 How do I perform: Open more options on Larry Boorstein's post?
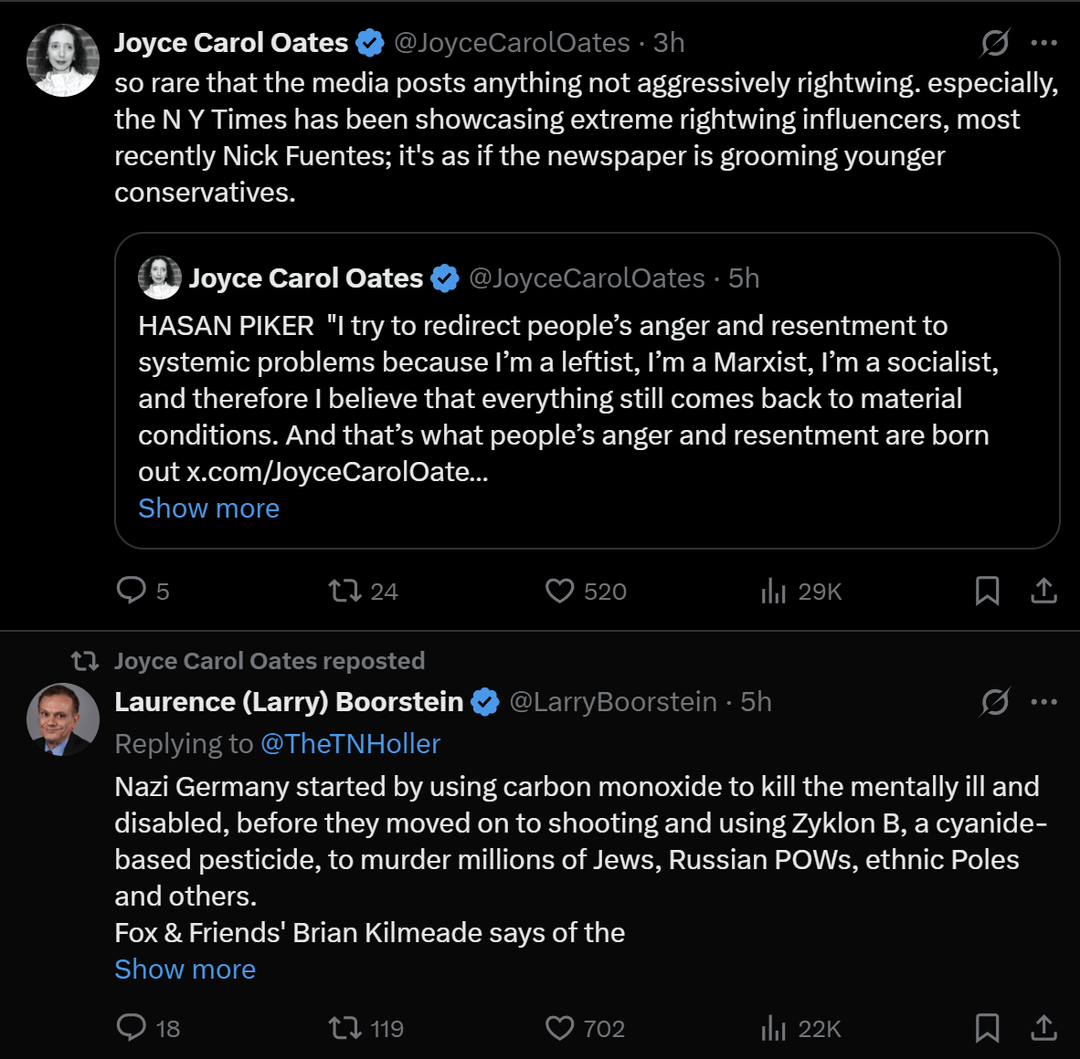point(1043,702)
